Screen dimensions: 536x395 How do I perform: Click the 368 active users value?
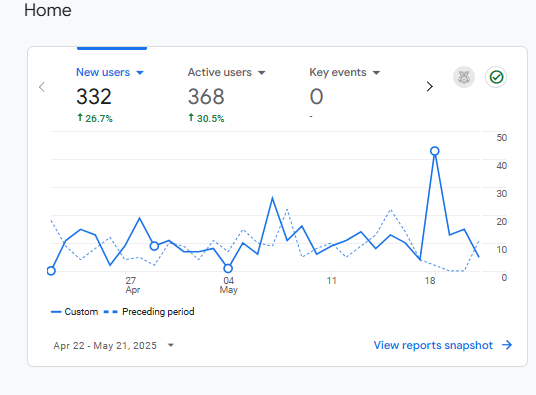tap(206, 97)
